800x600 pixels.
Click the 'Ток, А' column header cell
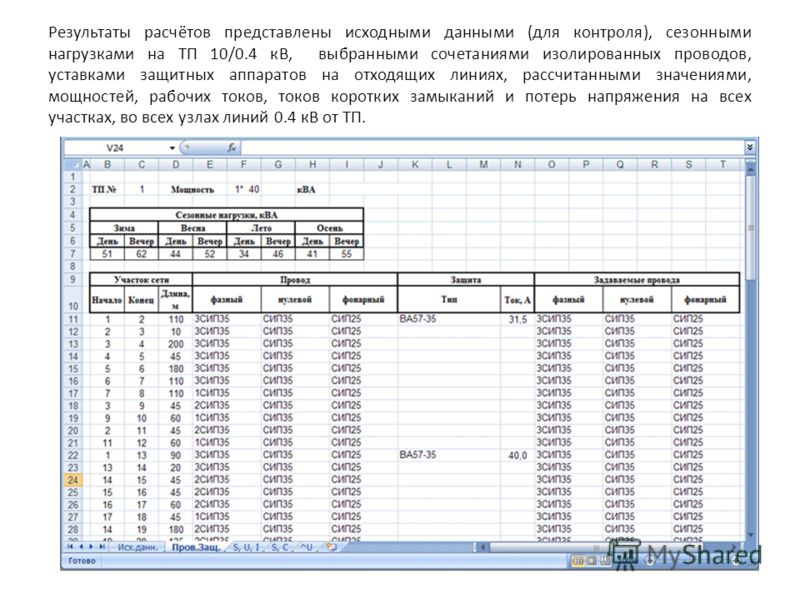click(x=517, y=299)
